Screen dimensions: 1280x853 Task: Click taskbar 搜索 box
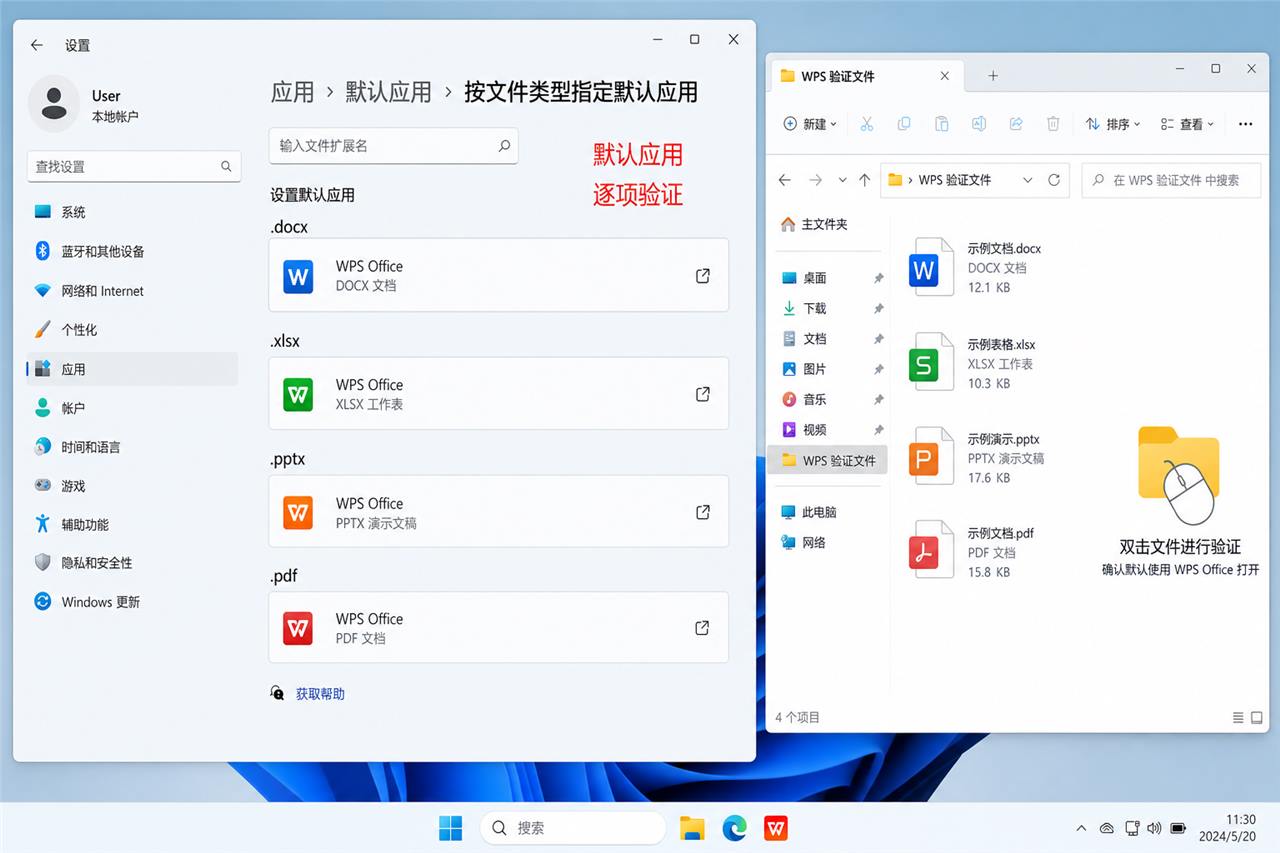click(x=573, y=828)
